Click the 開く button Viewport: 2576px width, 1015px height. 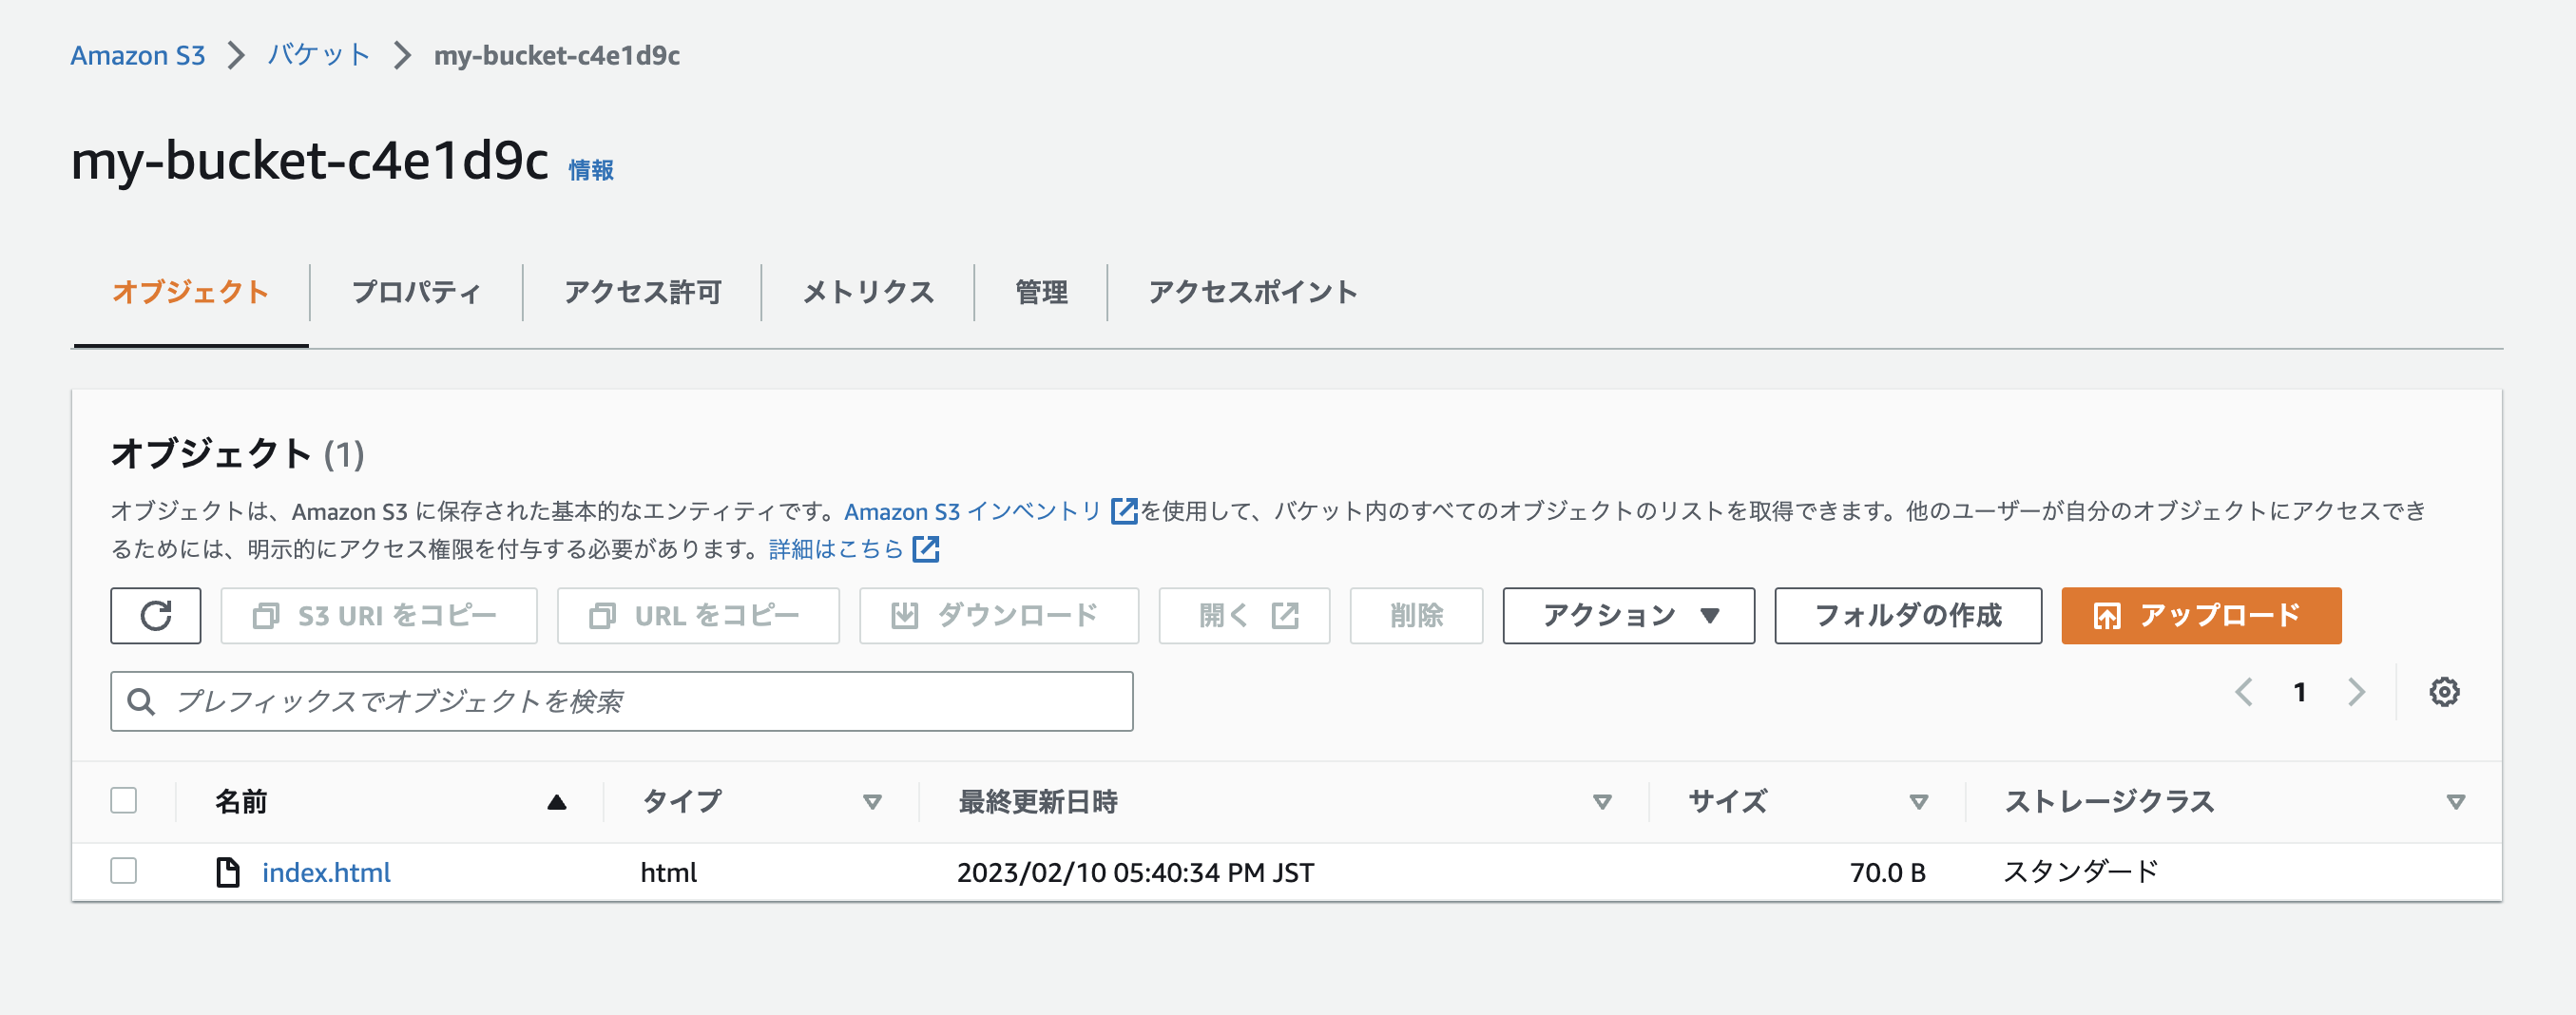click(1244, 615)
